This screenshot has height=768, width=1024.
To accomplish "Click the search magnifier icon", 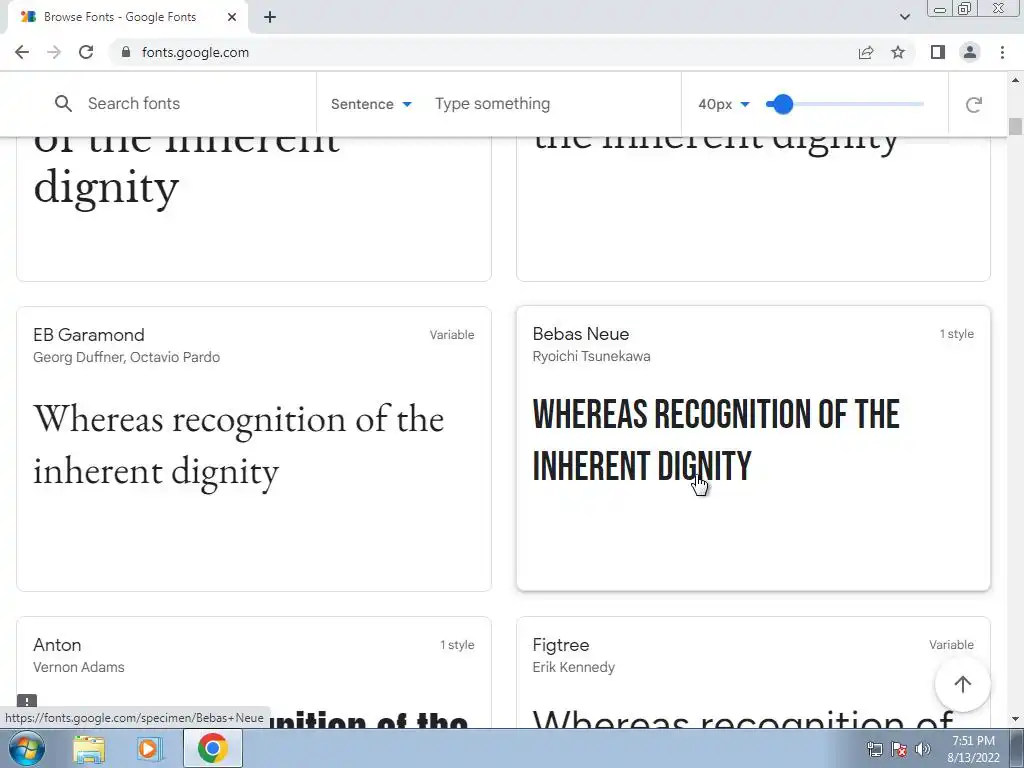I will [63, 104].
